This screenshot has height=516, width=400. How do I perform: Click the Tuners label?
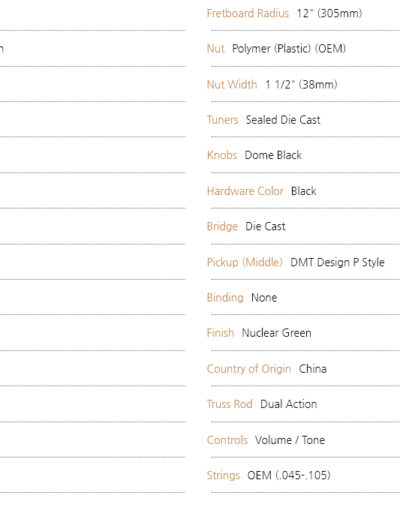pyautogui.click(x=222, y=120)
